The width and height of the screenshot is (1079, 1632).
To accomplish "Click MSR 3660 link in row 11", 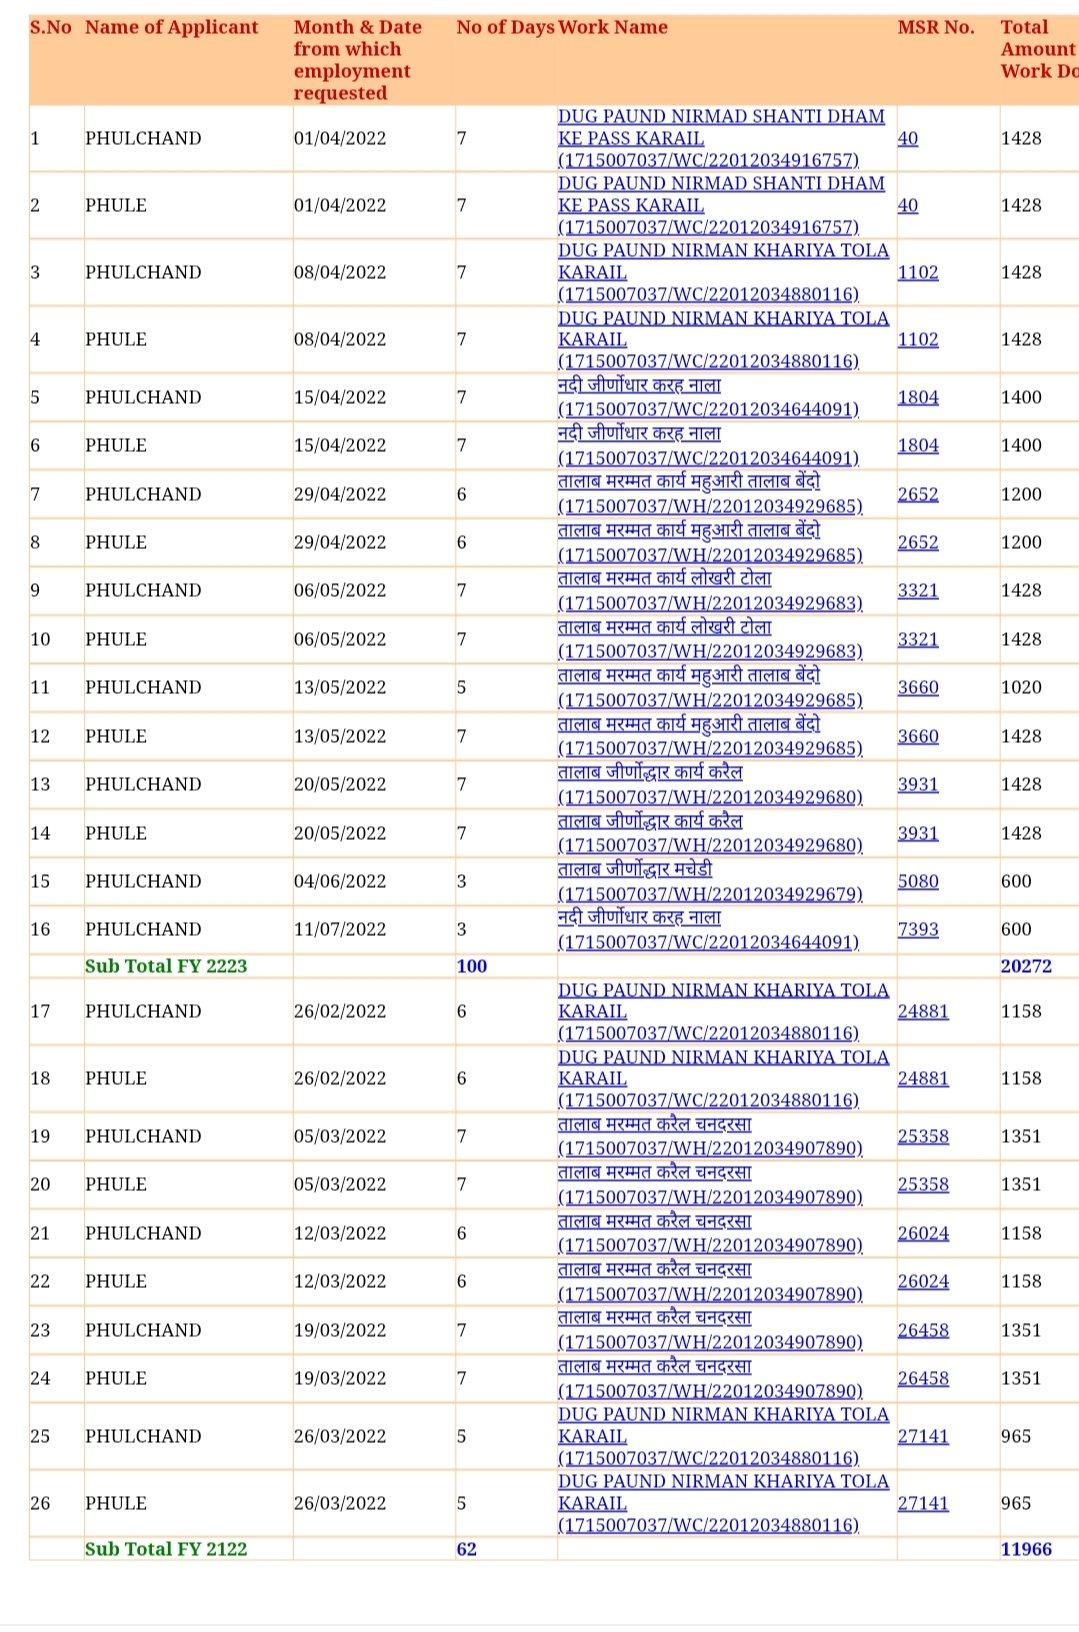I will coord(917,687).
